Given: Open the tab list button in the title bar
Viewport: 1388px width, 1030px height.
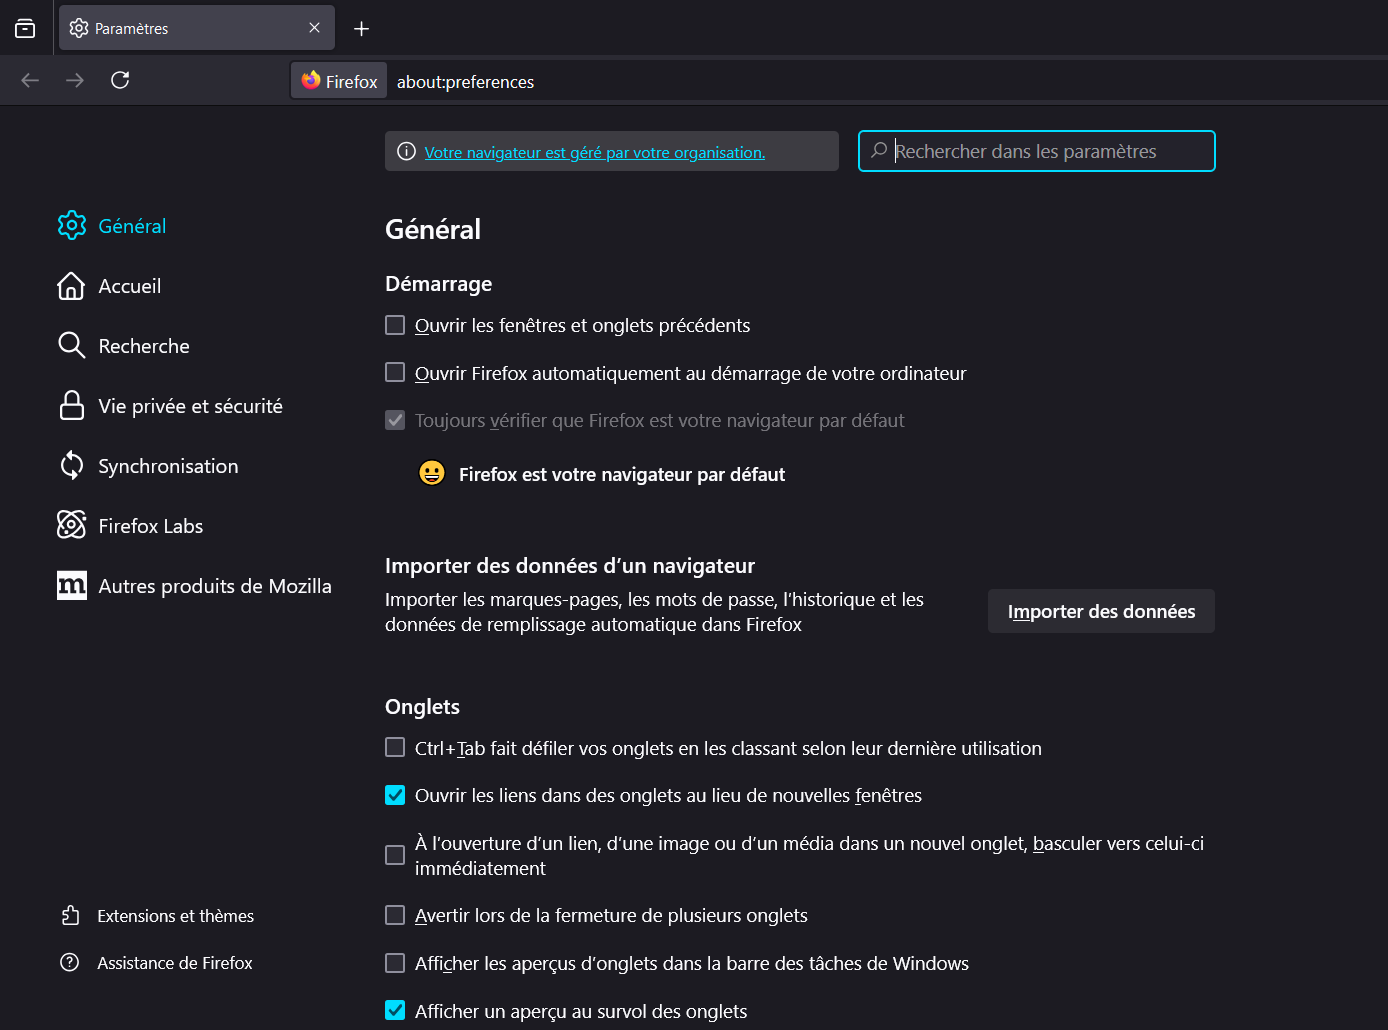Looking at the screenshot, I should point(25,28).
